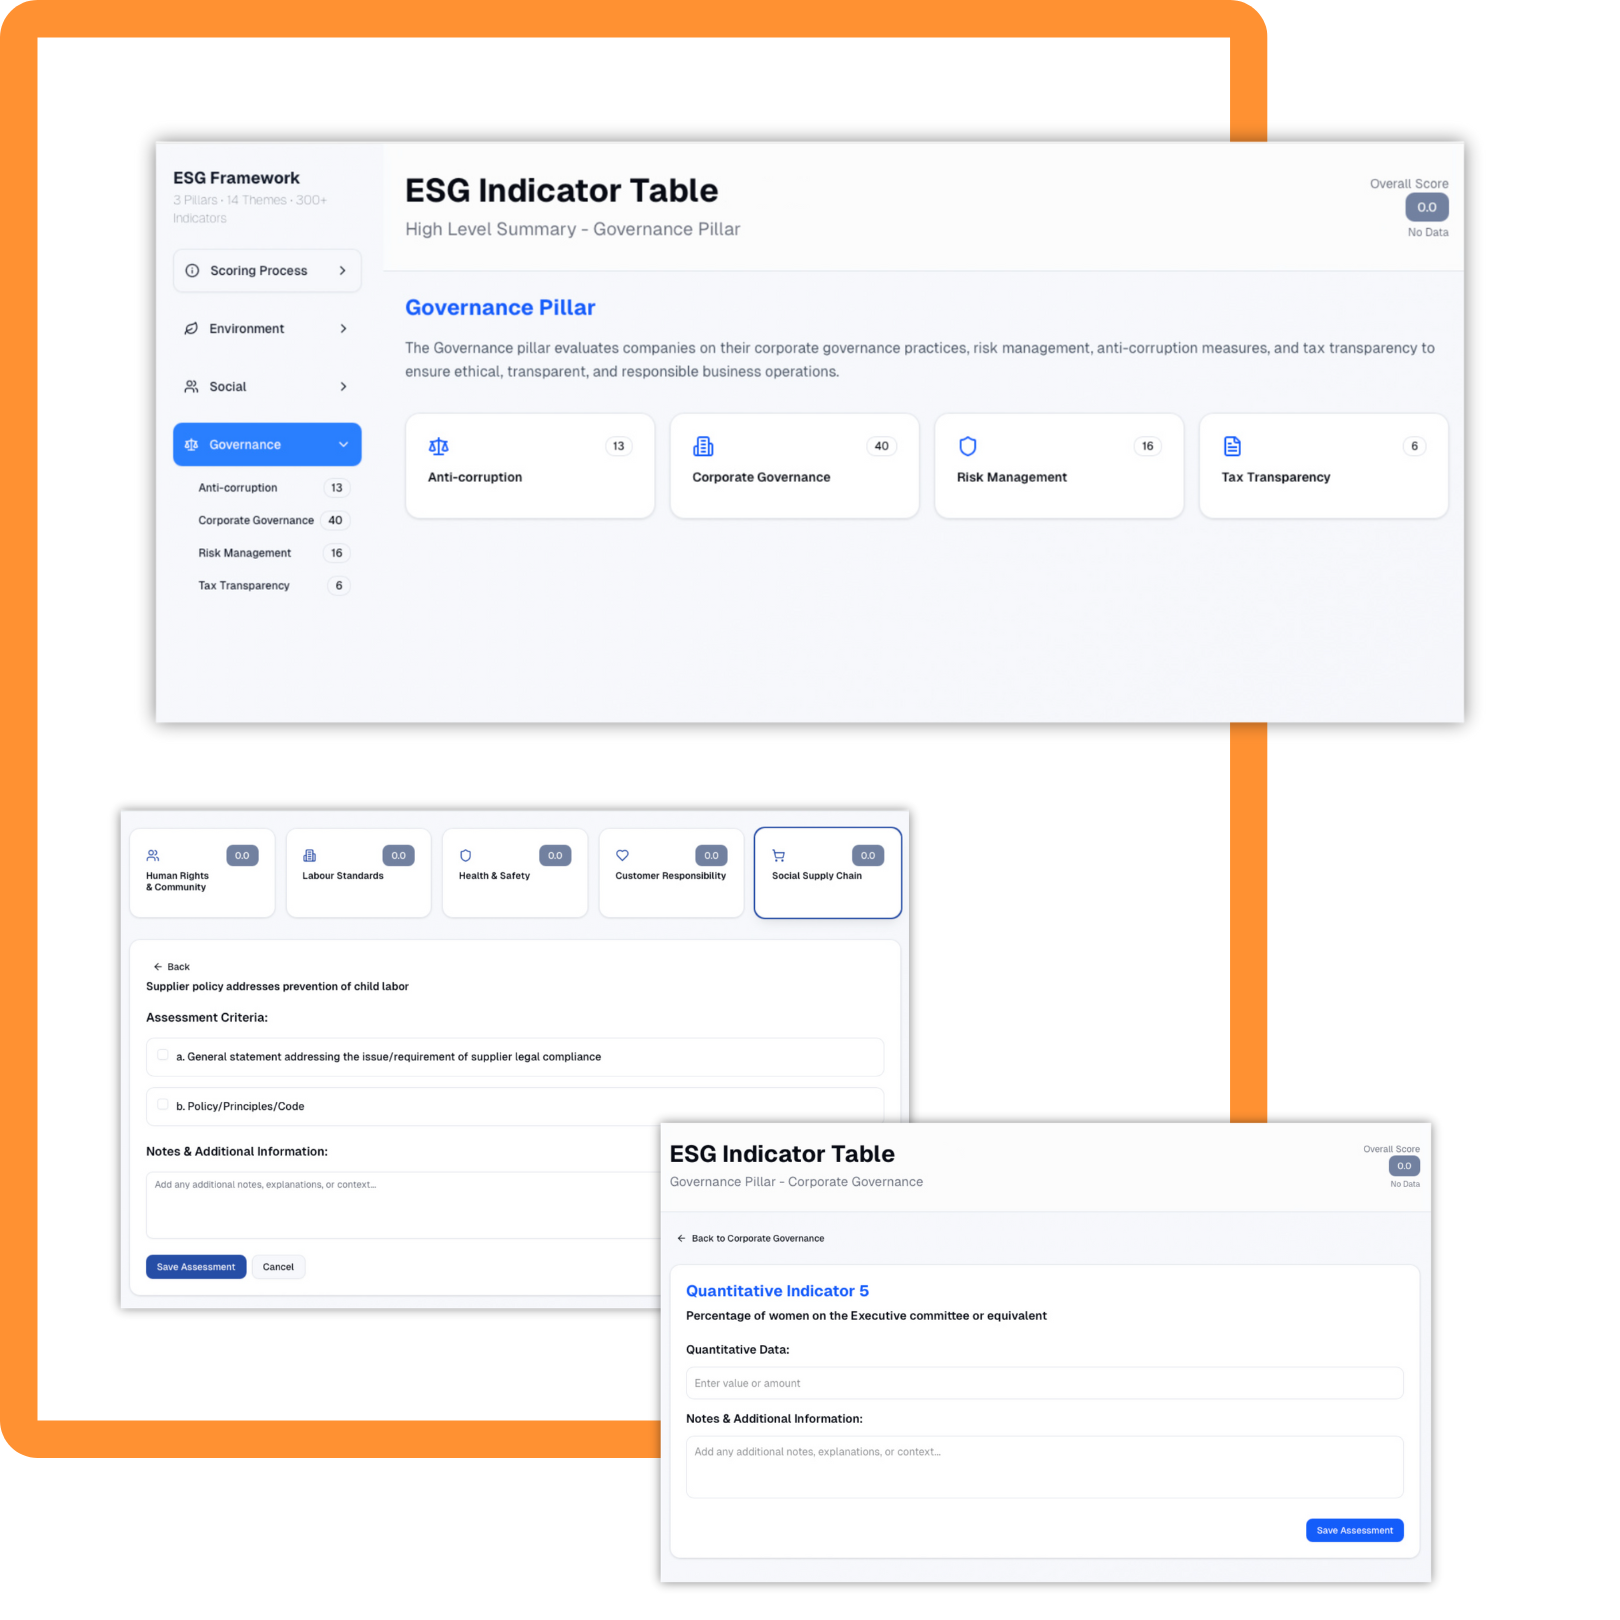Viewport: 1620px width, 1620px height.
Task: Click the Cancel button
Action: pyautogui.click(x=278, y=1267)
